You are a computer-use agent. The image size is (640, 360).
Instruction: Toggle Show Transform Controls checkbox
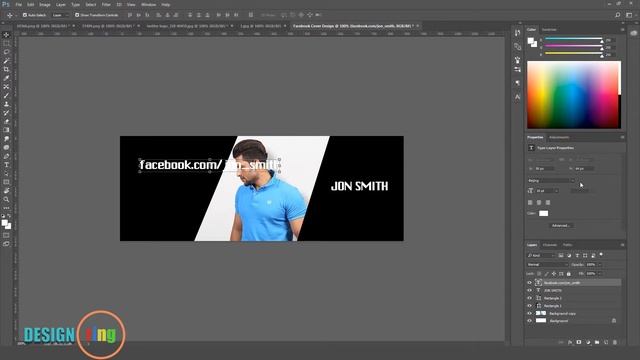[77, 15]
